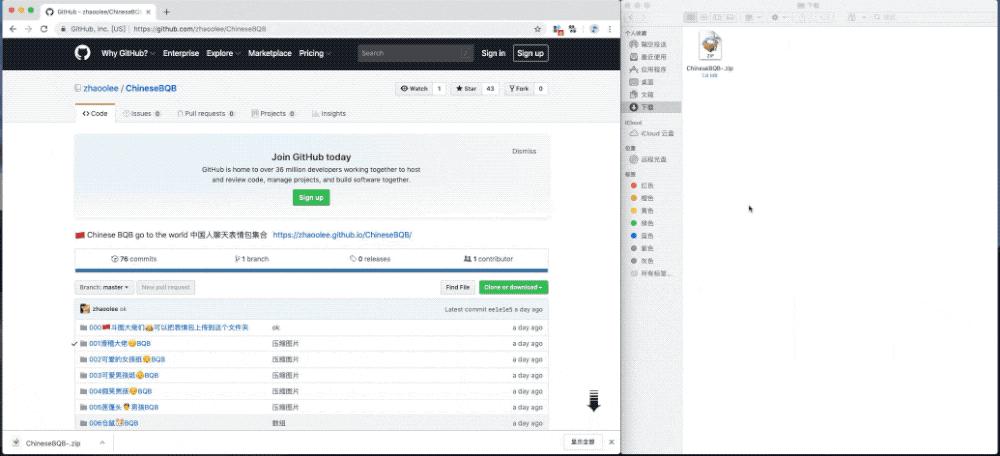Open Chrome's three-dot menu

(610, 29)
